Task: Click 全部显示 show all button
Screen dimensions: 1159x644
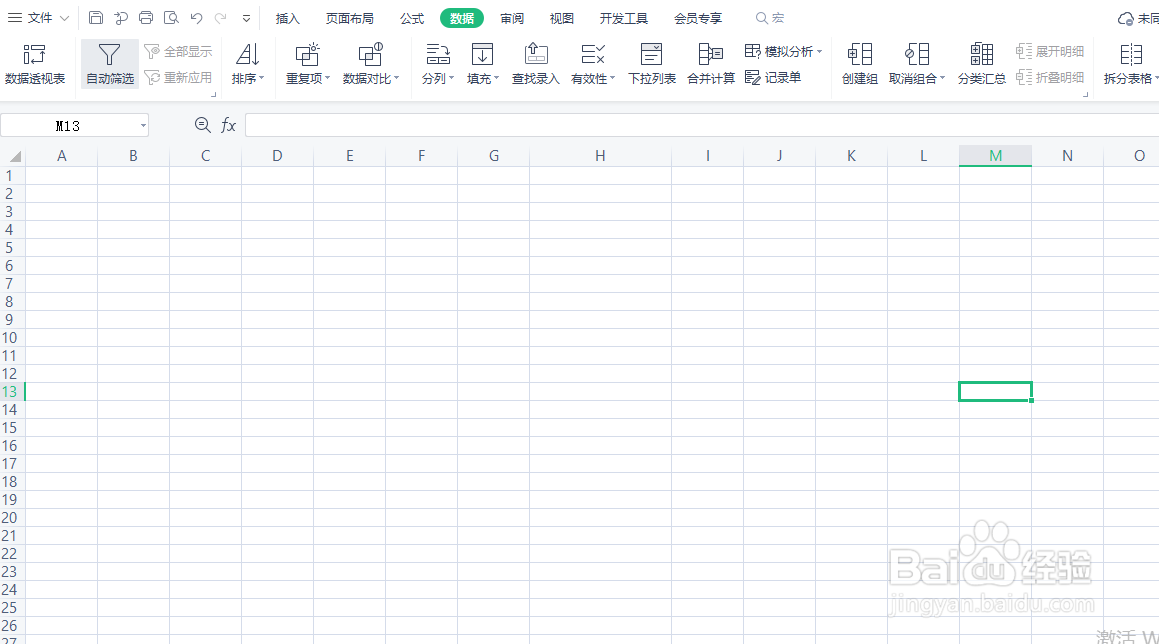Action: [x=178, y=51]
